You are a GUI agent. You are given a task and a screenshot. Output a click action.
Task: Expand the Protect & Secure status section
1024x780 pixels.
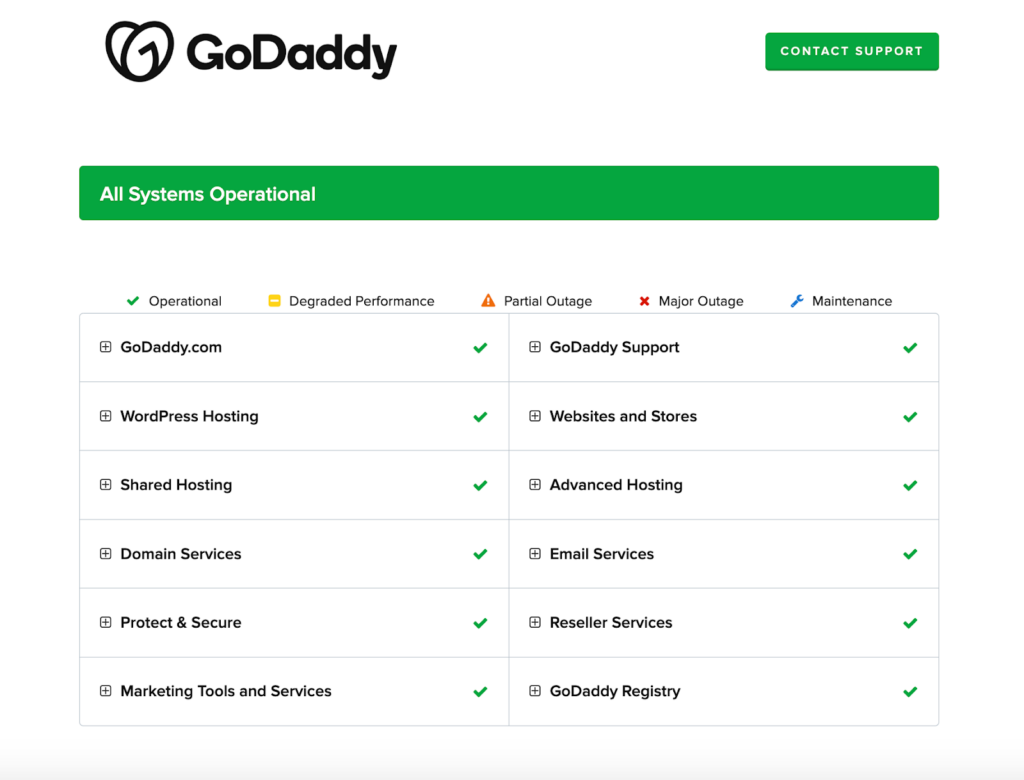pyautogui.click(x=105, y=622)
